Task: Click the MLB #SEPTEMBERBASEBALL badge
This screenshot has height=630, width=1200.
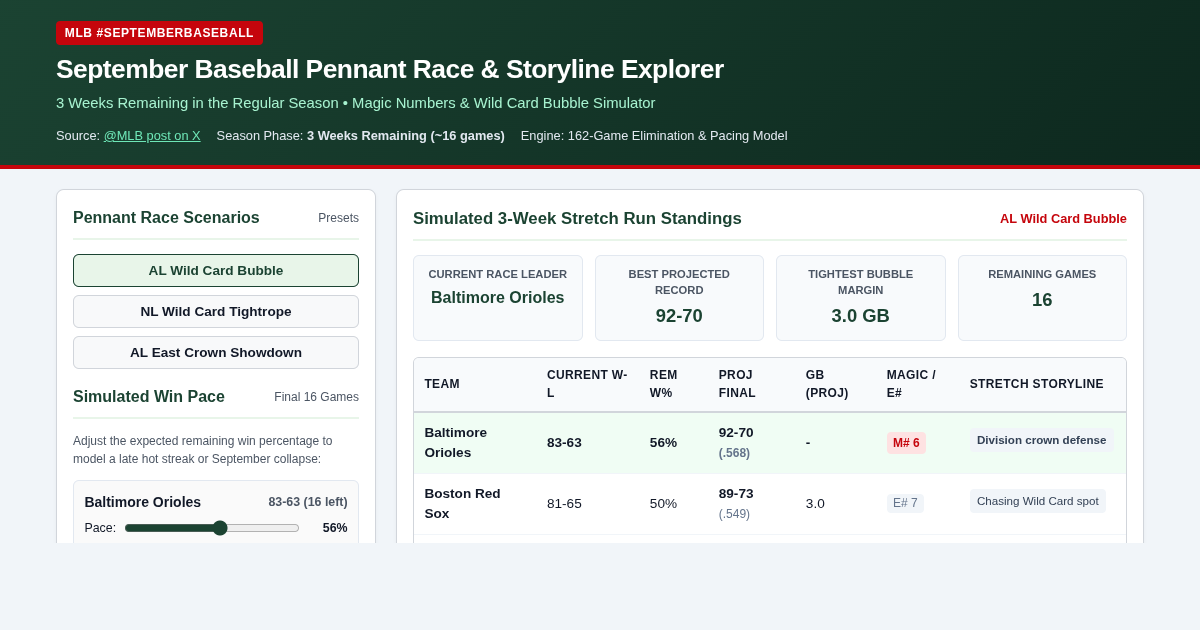Action: [x=159, y=33]
